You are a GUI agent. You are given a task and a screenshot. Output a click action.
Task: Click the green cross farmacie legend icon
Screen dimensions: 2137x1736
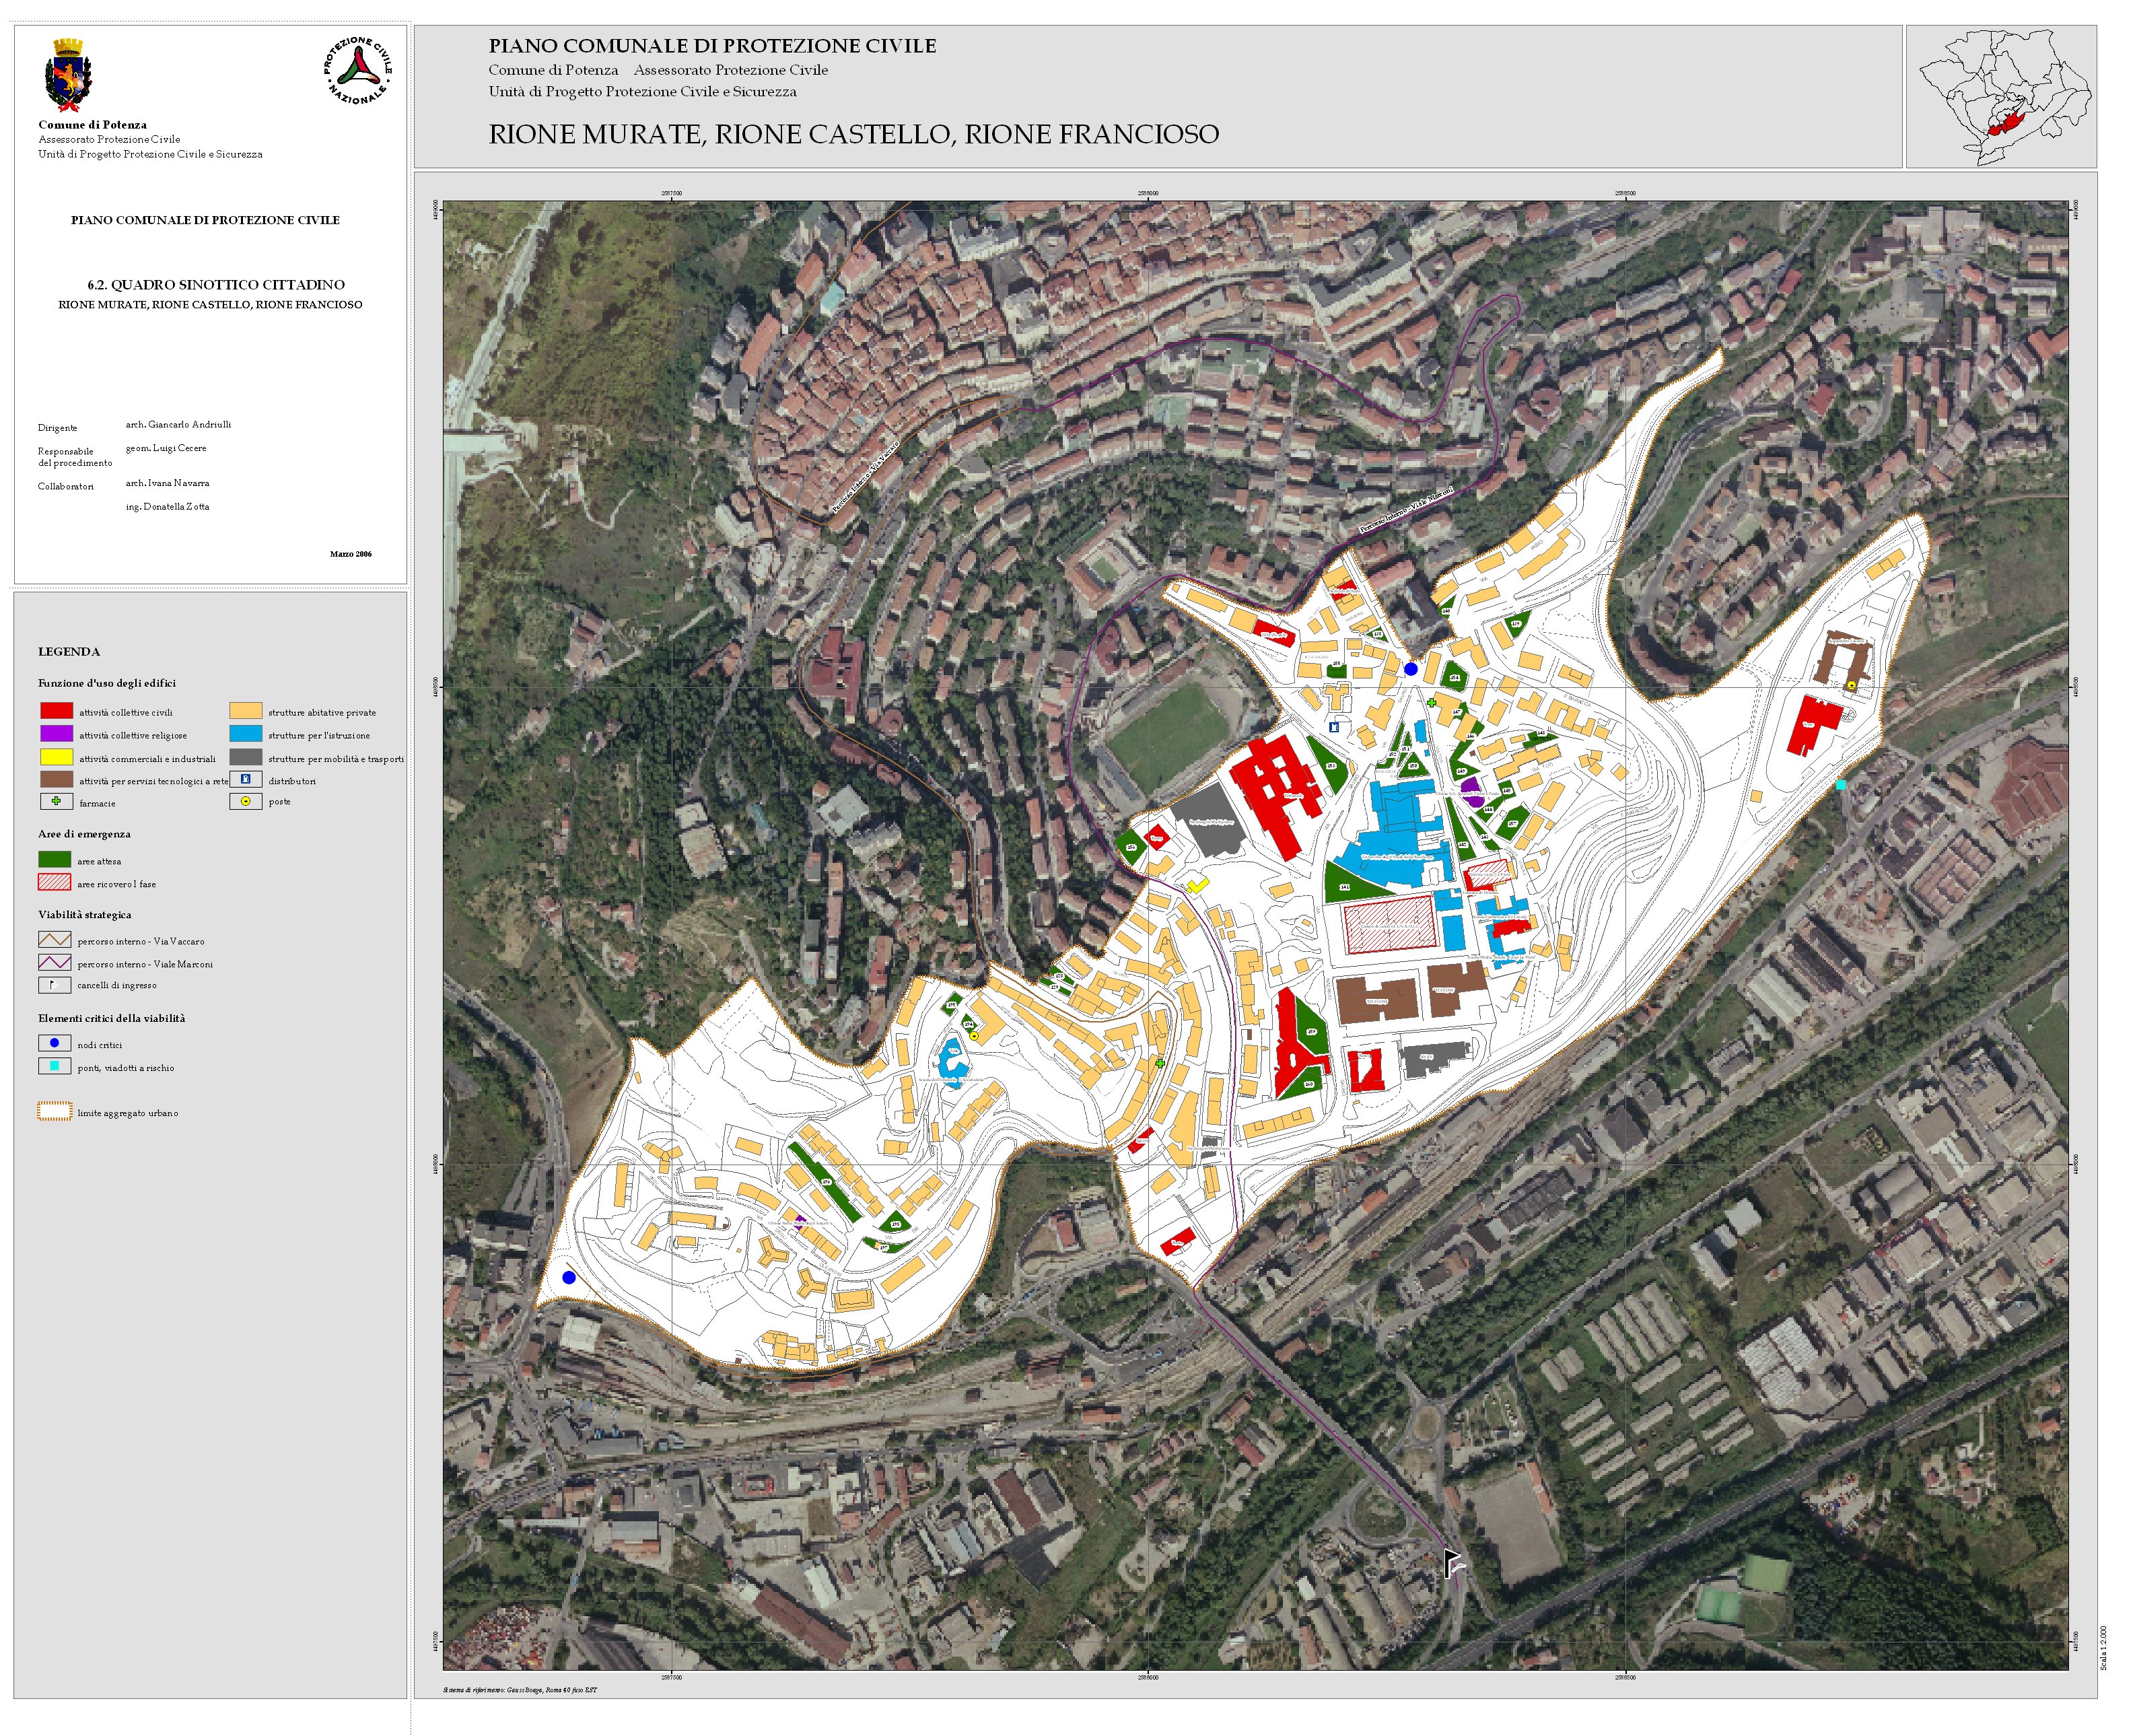[x=56, y=802]
